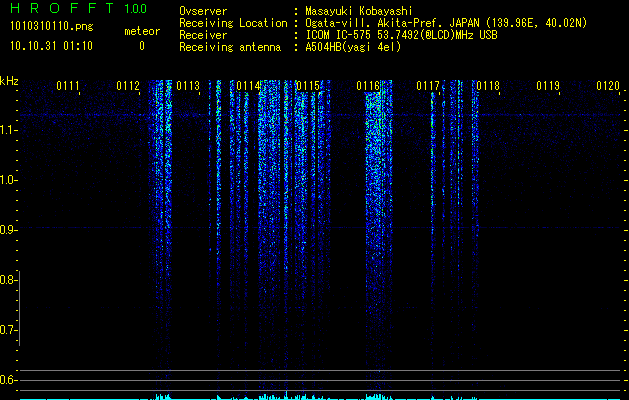Click the 0120 time marker
This screenshot has height=400, width=629.
pos(608,86)
